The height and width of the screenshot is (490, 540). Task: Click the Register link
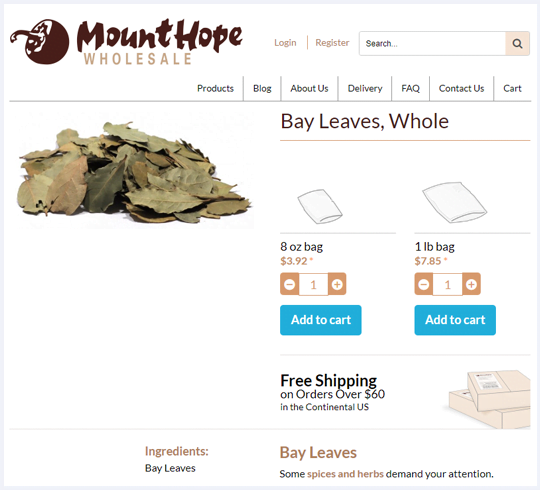pos(332,43)
